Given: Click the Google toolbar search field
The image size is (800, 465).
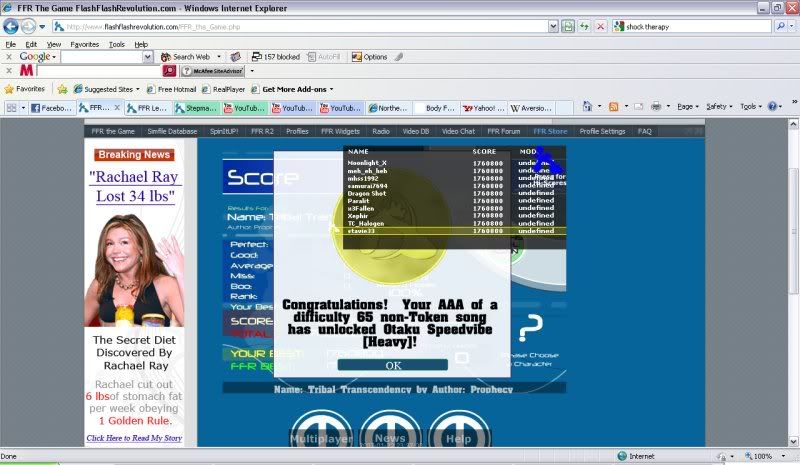Looking at the screenshot, I should coord(105,57).
